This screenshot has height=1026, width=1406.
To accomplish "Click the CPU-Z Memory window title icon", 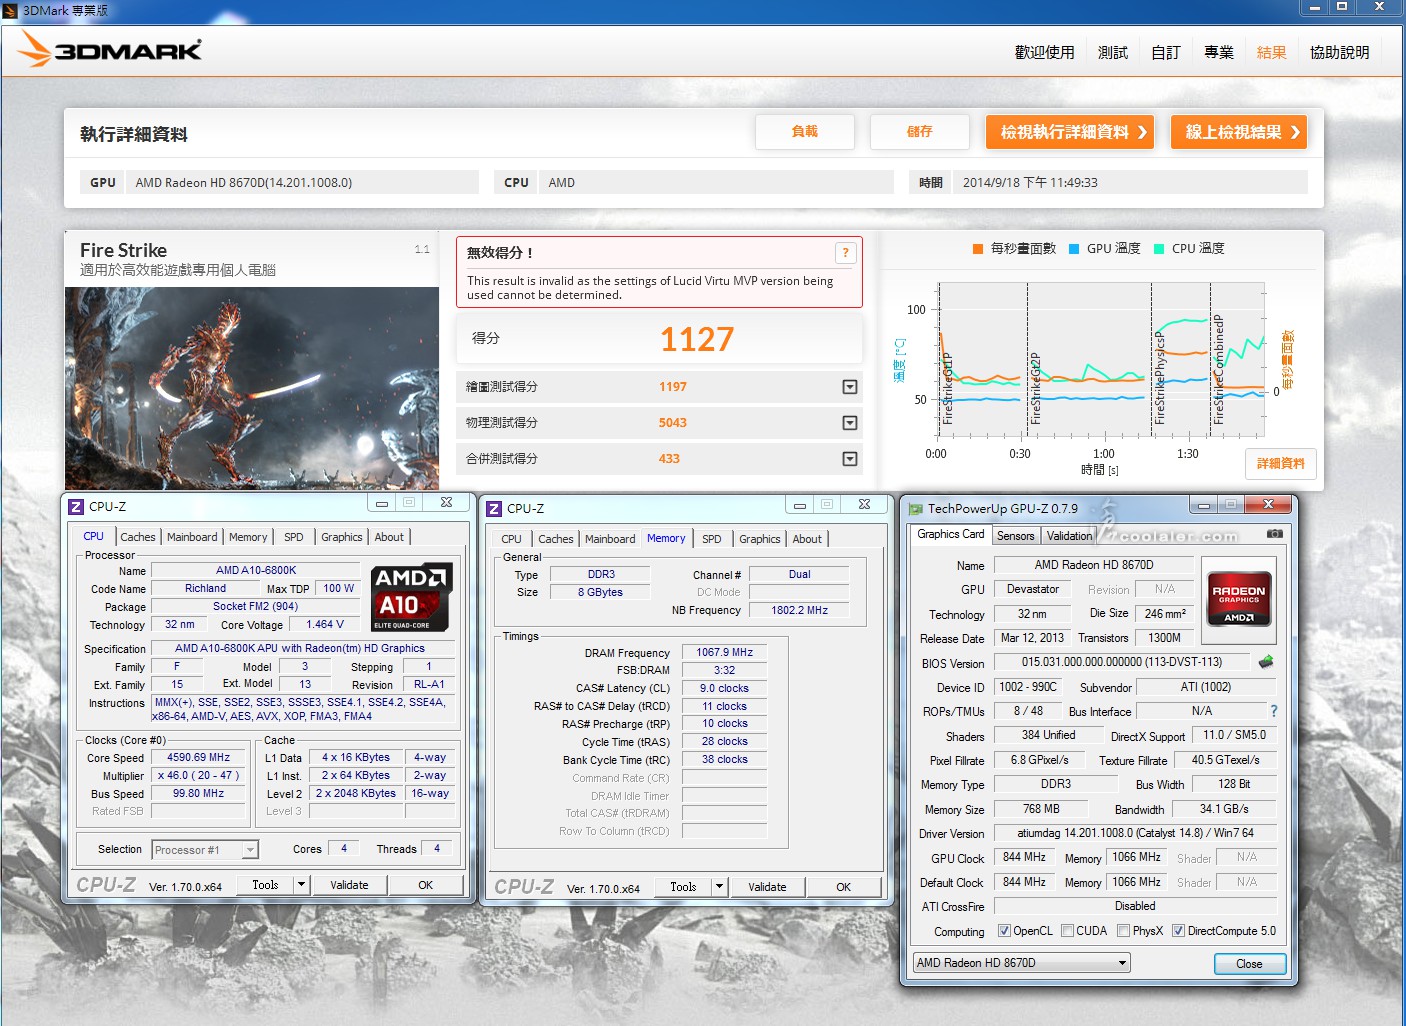I will (x=494, y=508).
